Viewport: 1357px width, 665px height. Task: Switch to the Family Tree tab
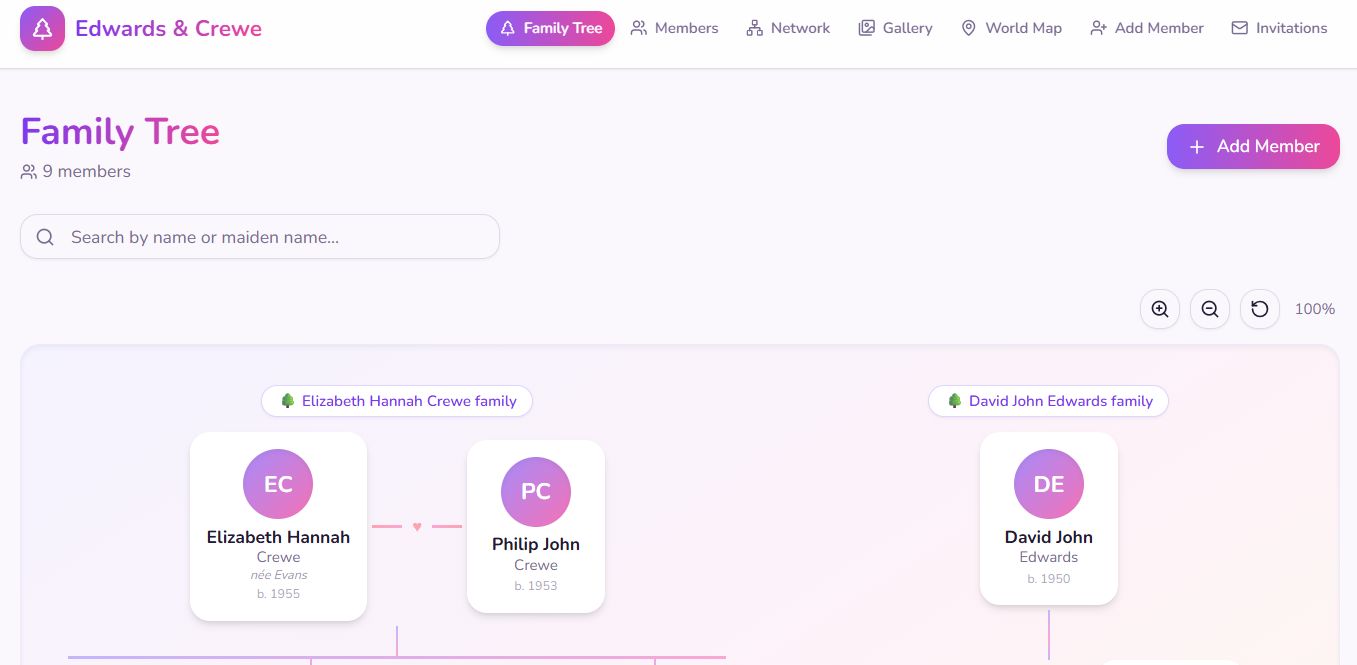(550, 28)
